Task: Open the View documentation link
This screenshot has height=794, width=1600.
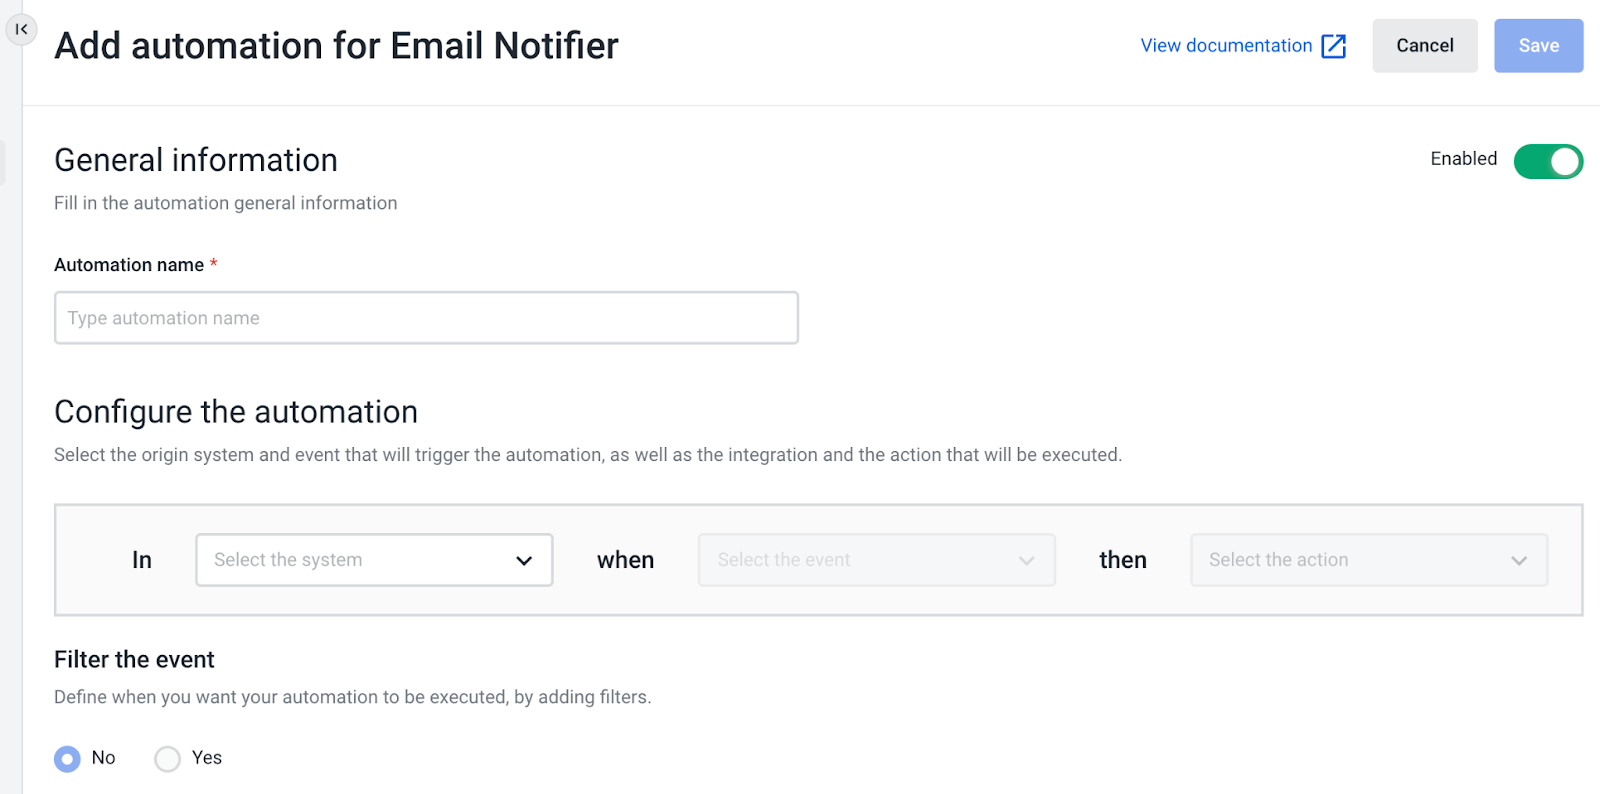Action: (x=1226, y=46)
